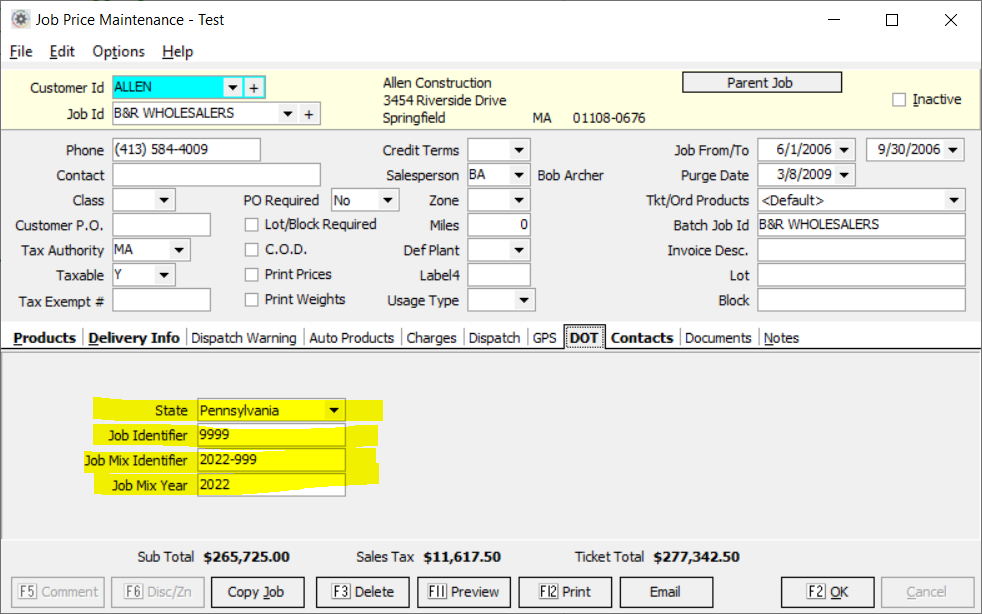Click the app gear icon in title bar

tap(19, 19)
